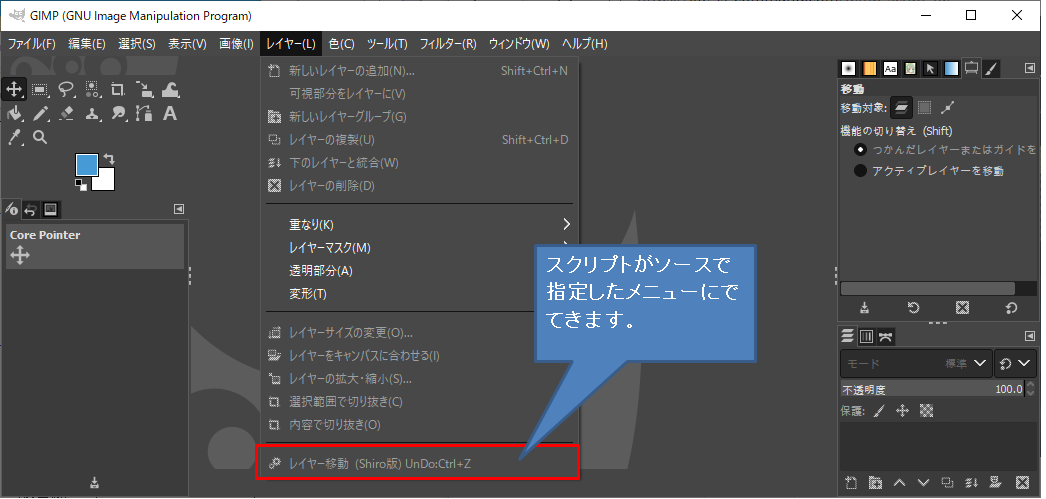Select つかんだレイヤーまたはガイド radio option

861,149
